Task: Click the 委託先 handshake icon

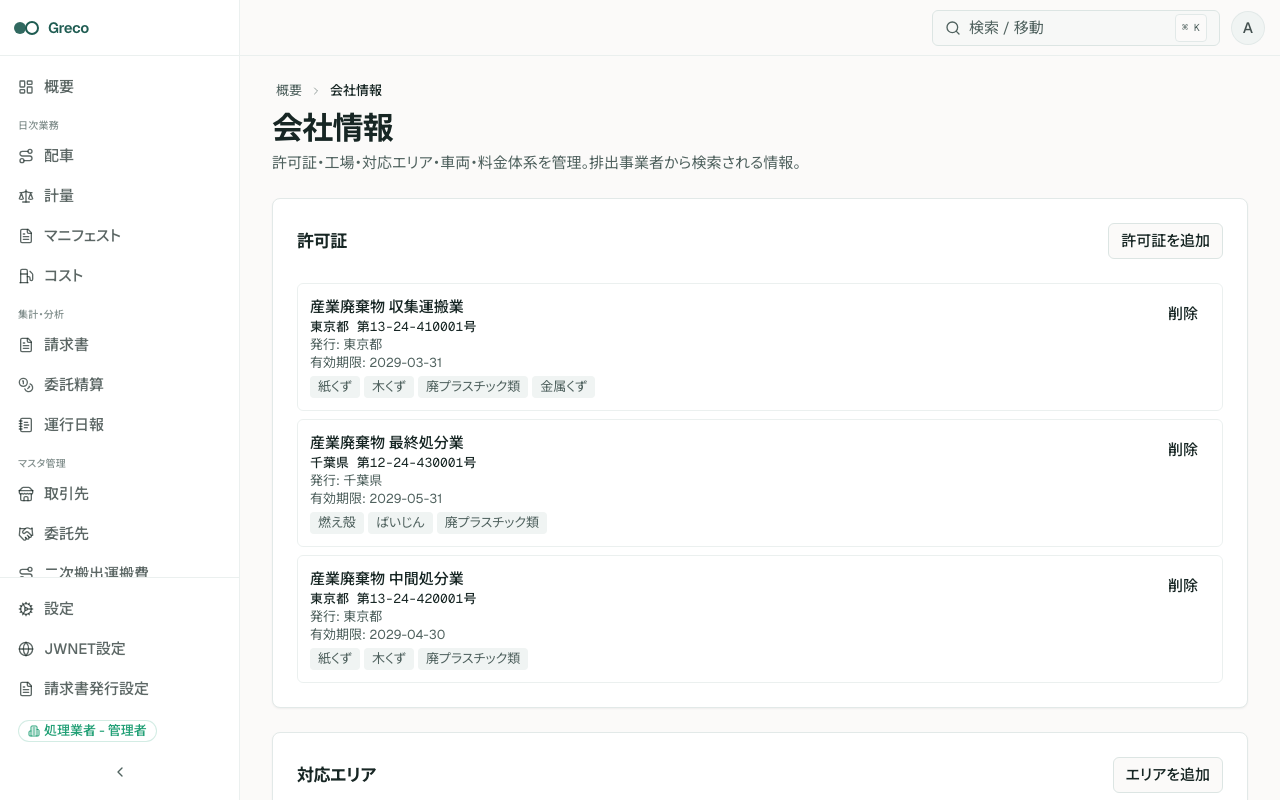Action: (26, 534)
